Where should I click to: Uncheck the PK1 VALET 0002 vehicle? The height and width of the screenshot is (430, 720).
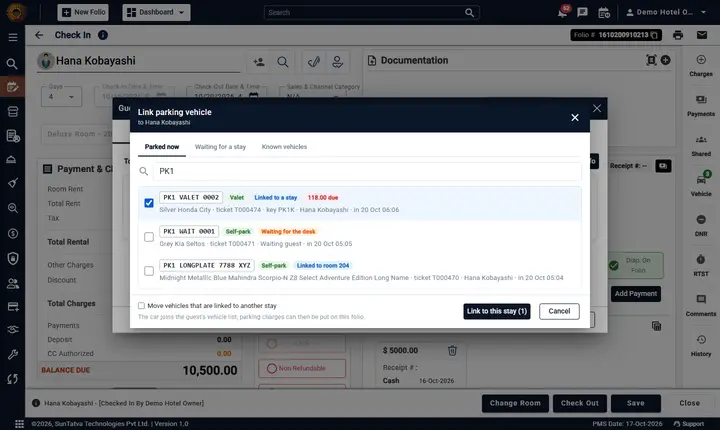point(149,203)
